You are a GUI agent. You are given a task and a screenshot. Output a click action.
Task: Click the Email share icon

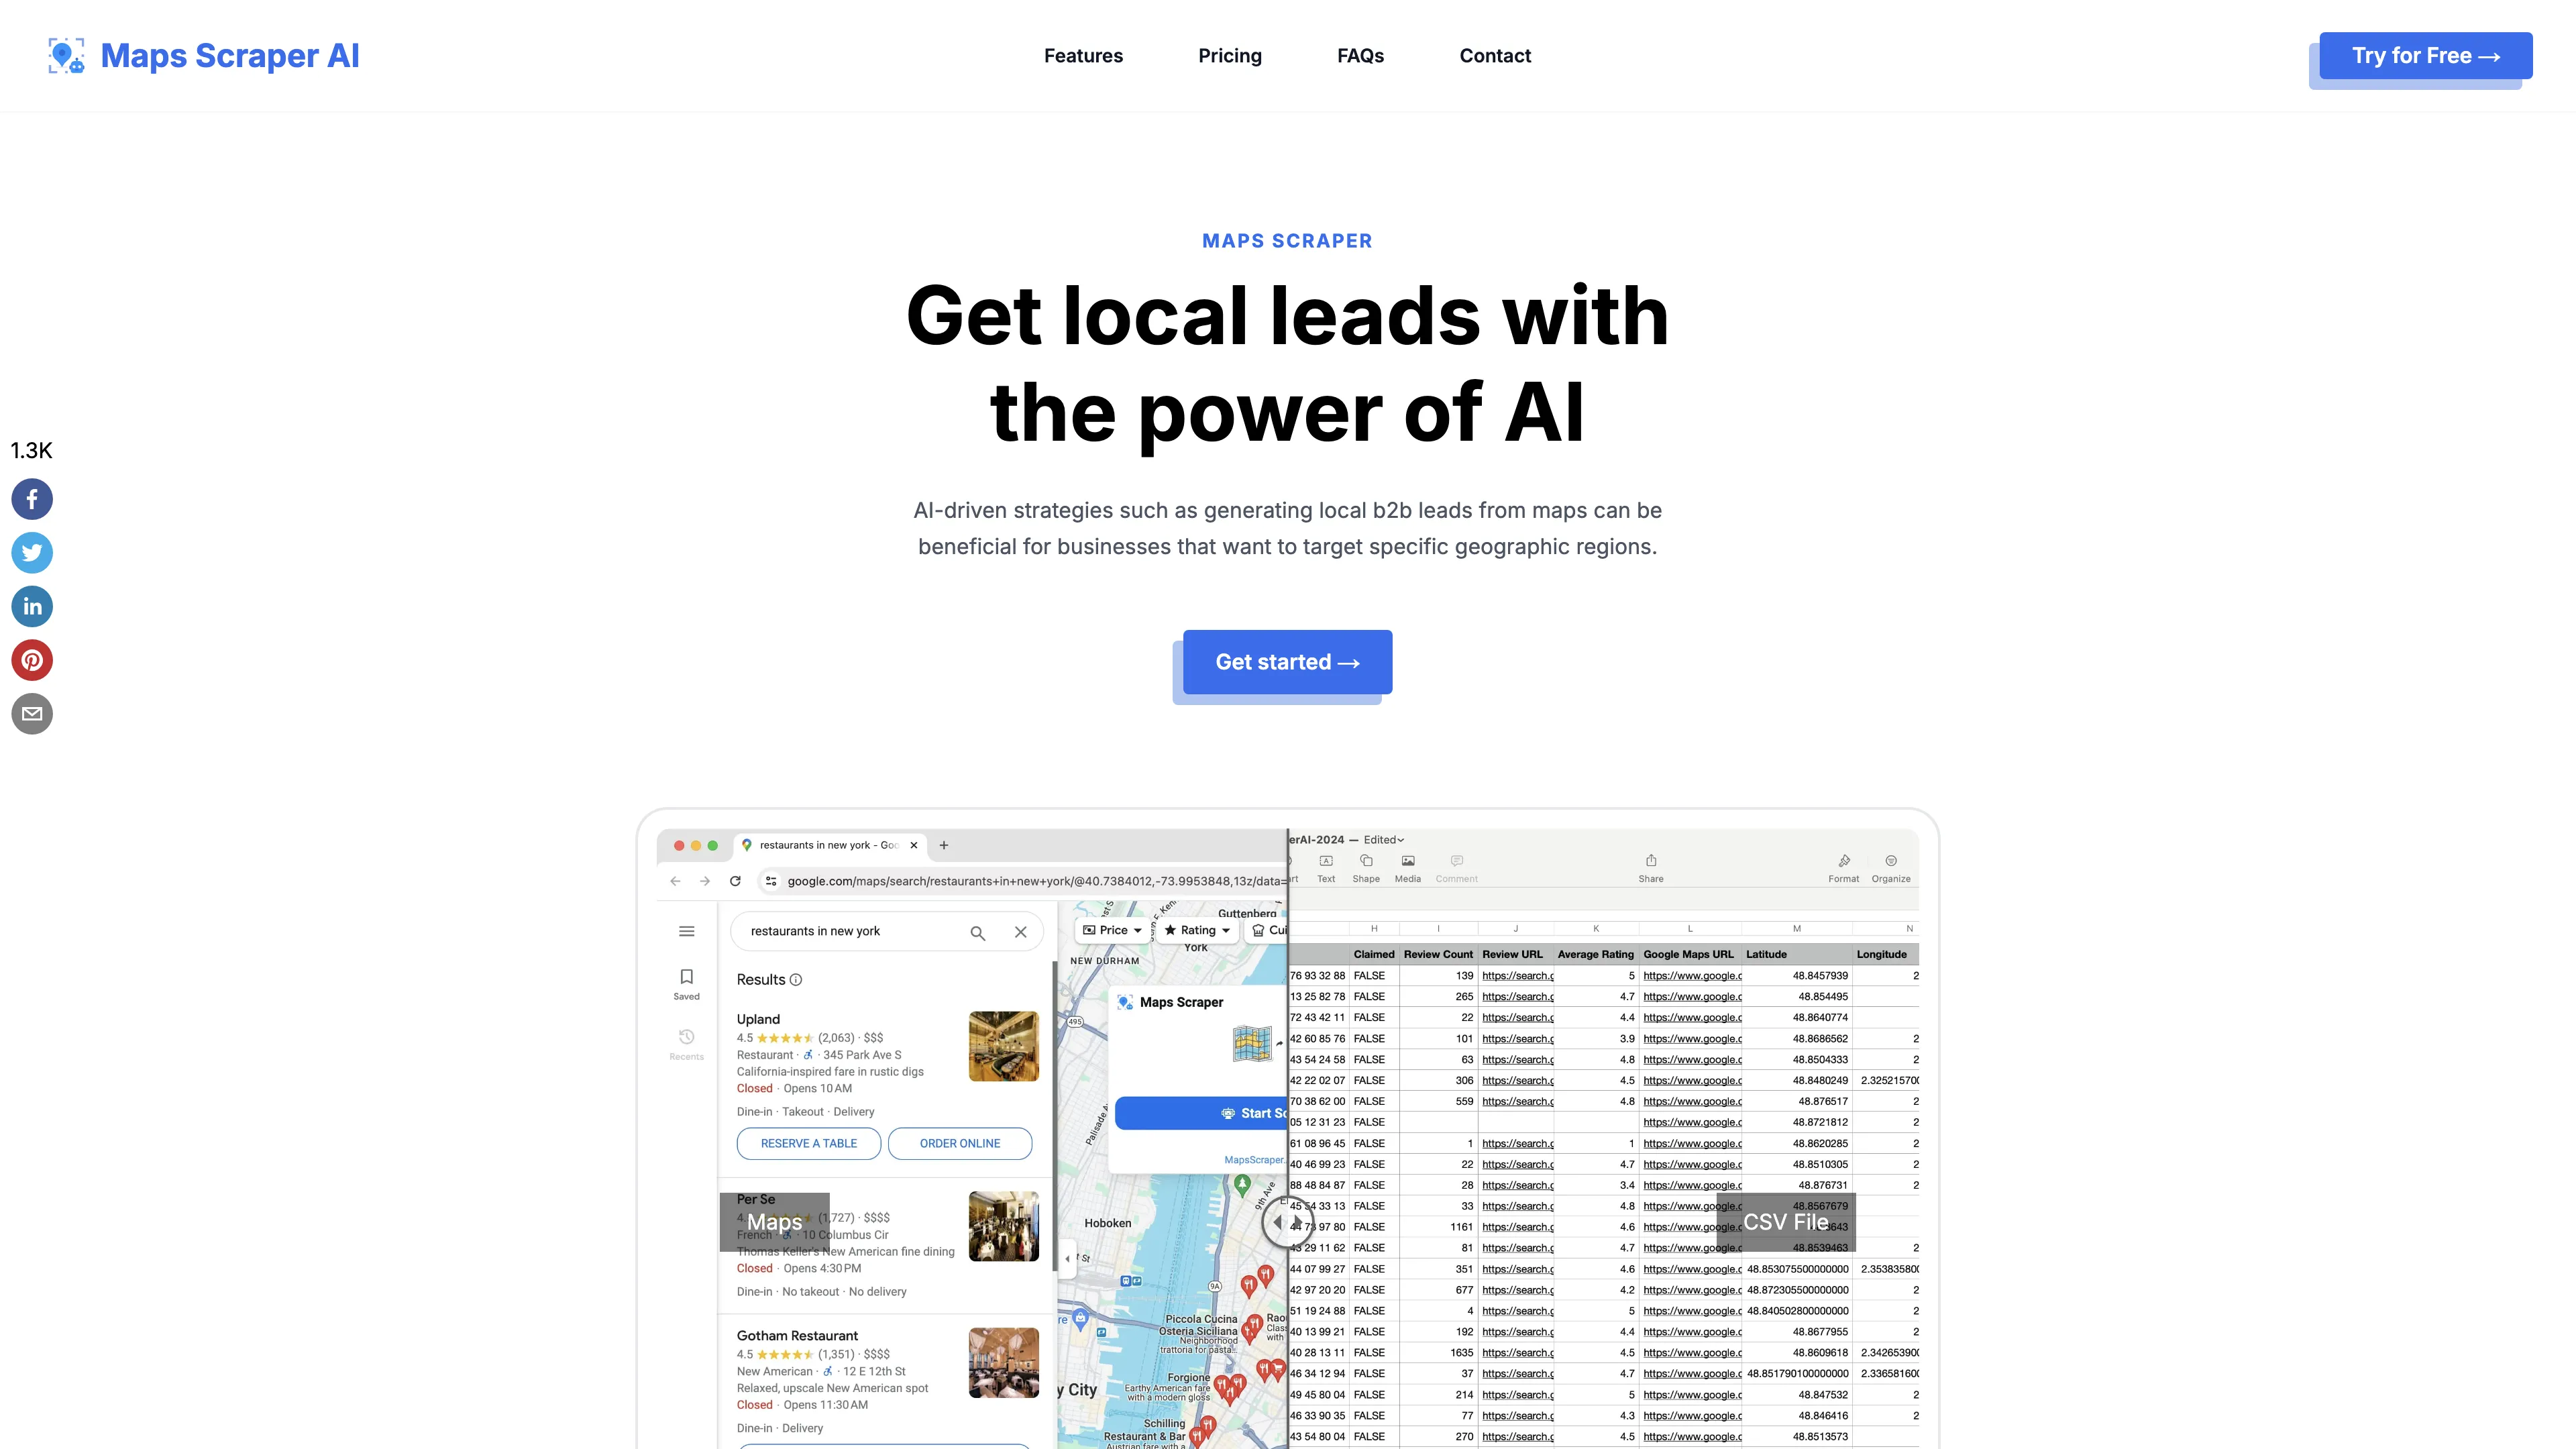(x=32, y=713)
